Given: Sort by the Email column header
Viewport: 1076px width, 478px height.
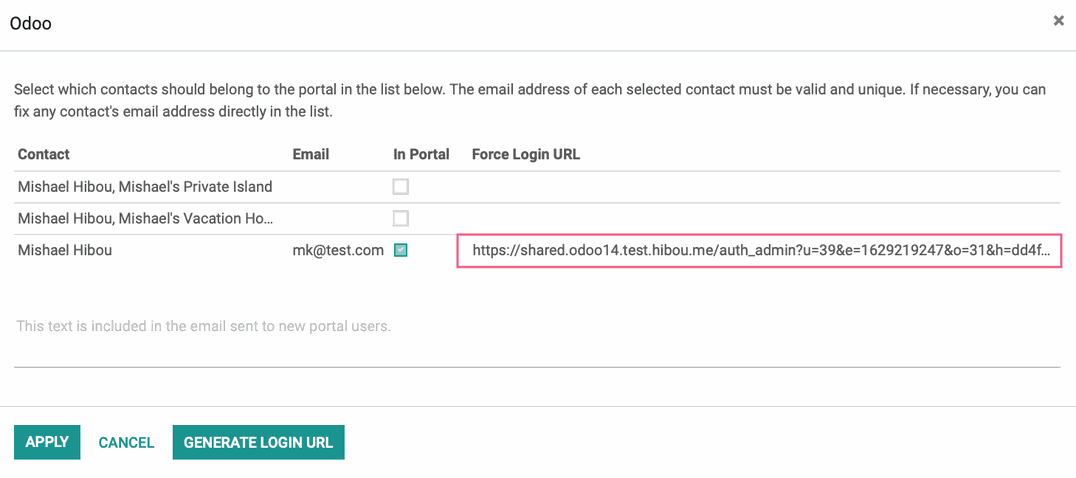Looking at the screenshot, I should pyautogui.click(x=311, y=154).
